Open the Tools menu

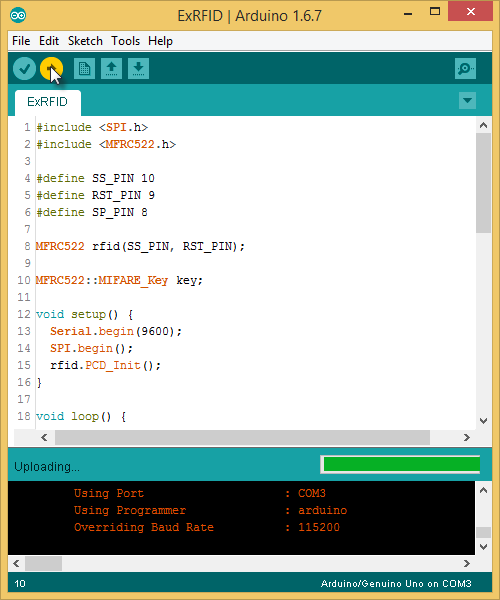(125, 41)
